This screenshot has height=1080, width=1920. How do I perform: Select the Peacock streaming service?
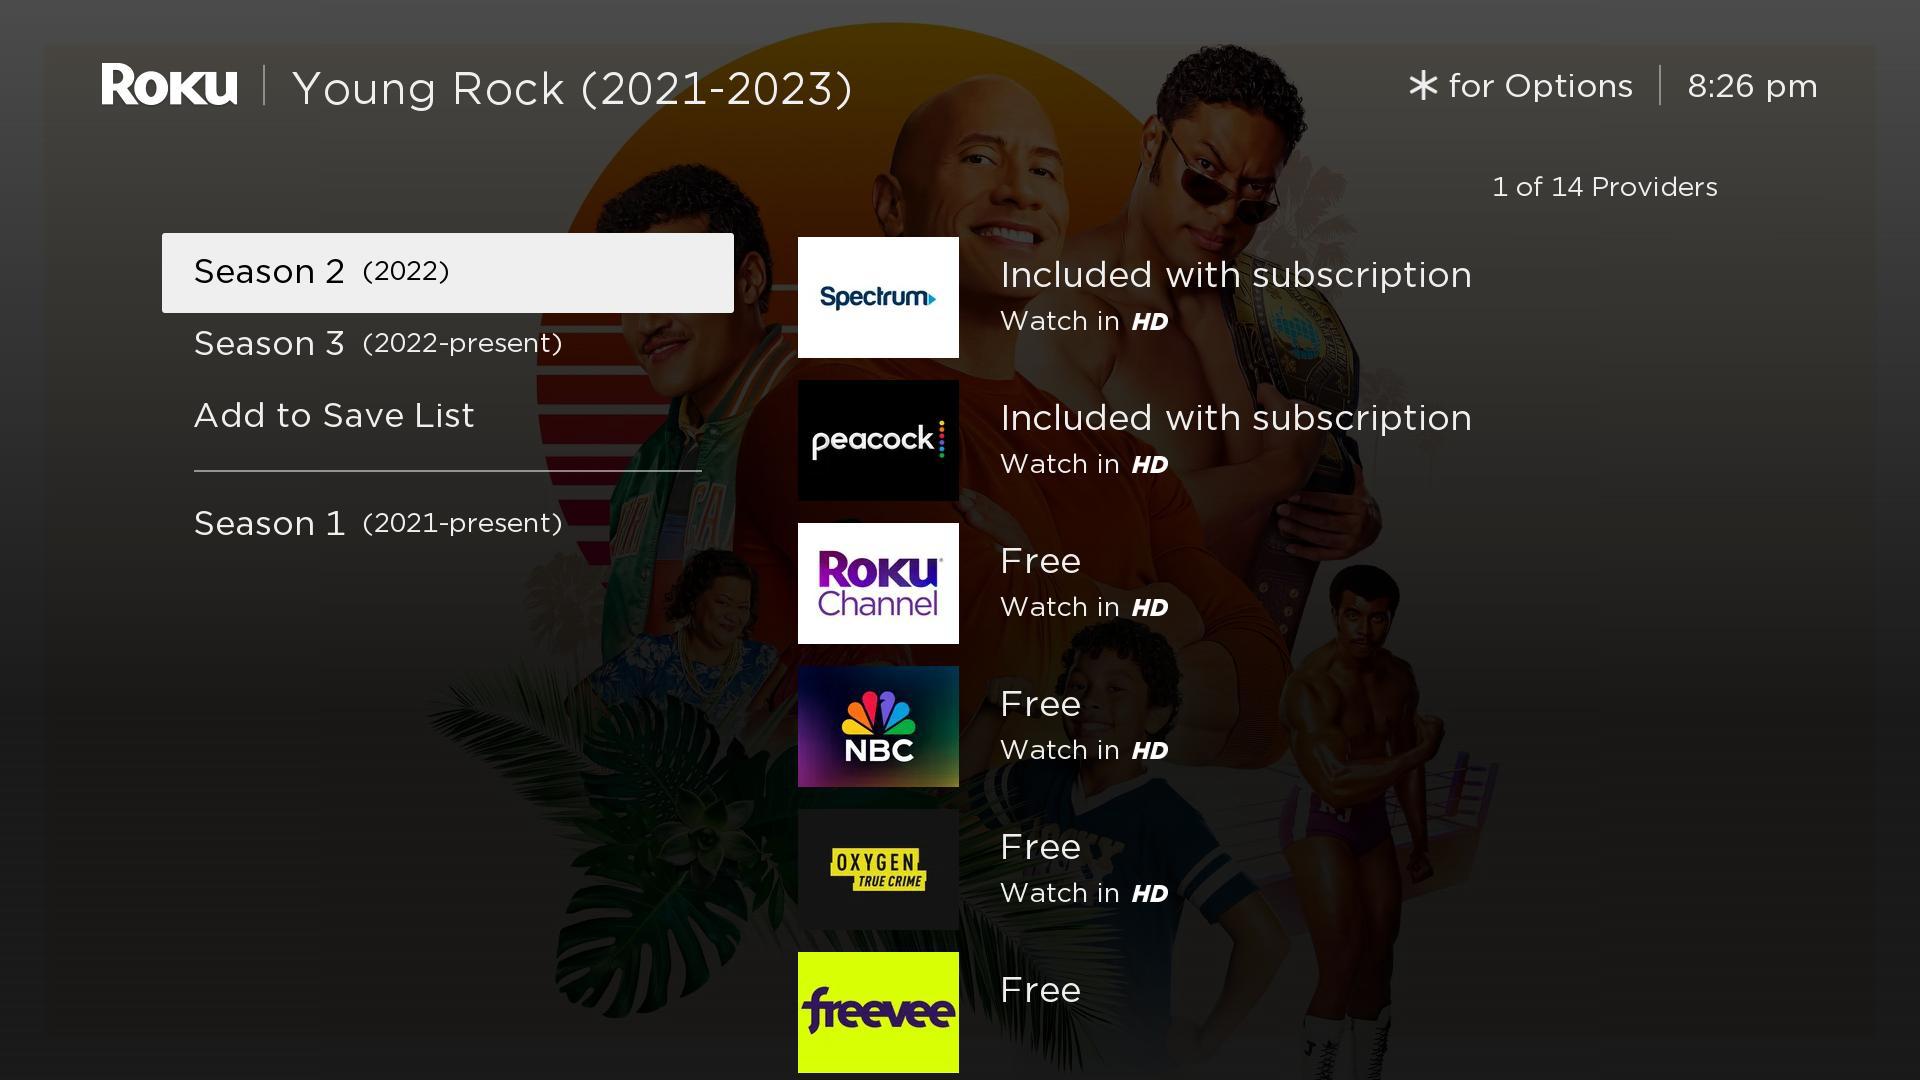[x=878, y=440]
